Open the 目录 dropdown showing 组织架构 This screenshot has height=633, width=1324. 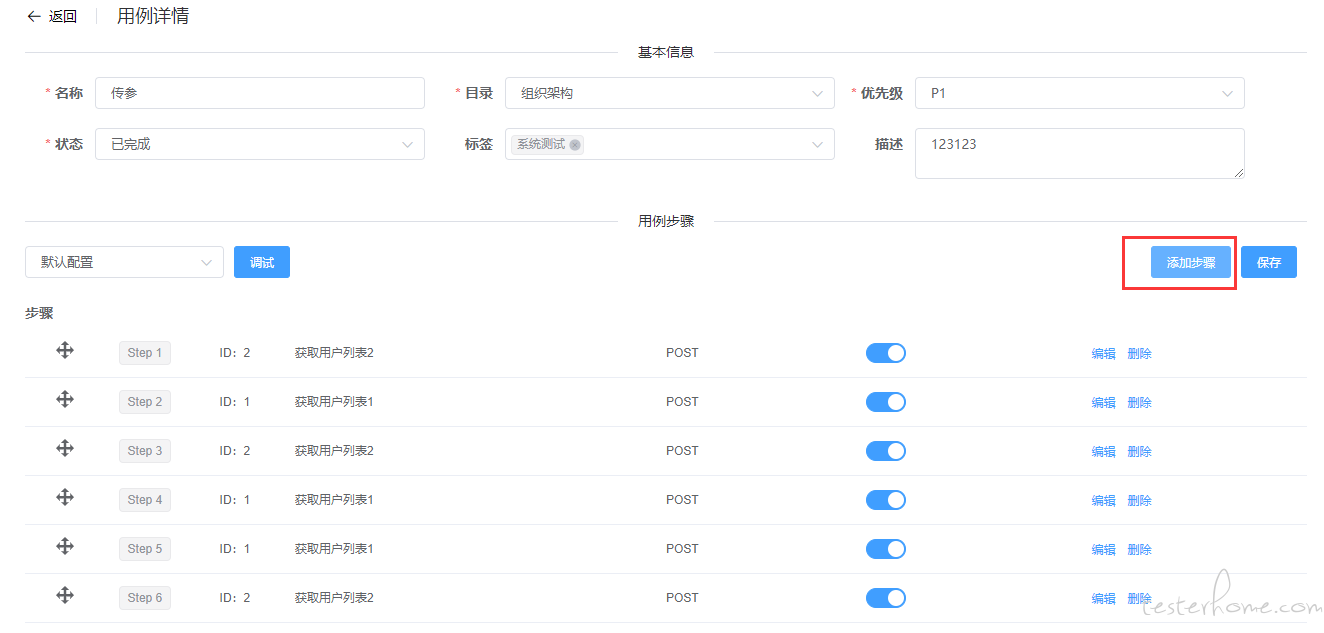point(670,93)
